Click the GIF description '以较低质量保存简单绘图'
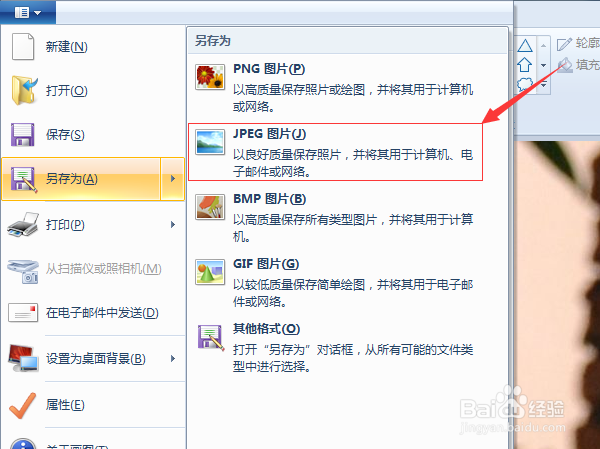600x449 pixels. pyautogui.click(x=299, y=285)
